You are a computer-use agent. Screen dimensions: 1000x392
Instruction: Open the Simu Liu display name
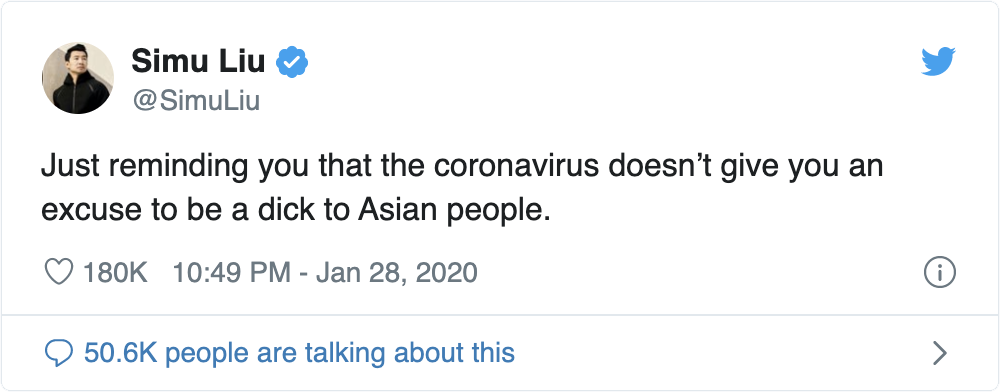coord(198,62)
